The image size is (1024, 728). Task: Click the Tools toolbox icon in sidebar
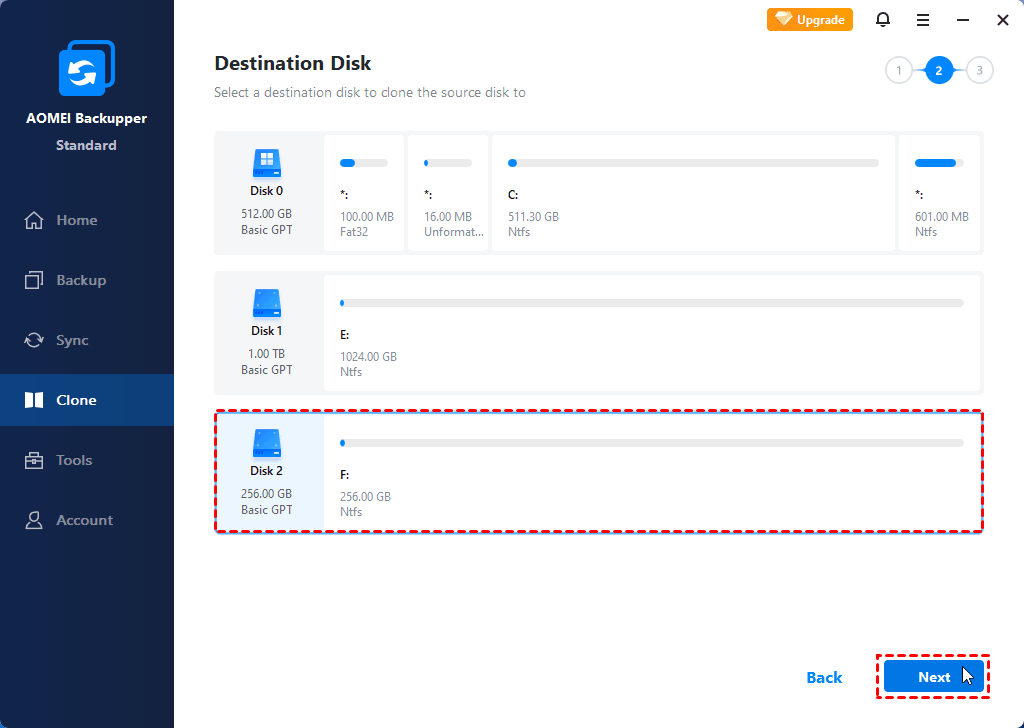(34, 460)
